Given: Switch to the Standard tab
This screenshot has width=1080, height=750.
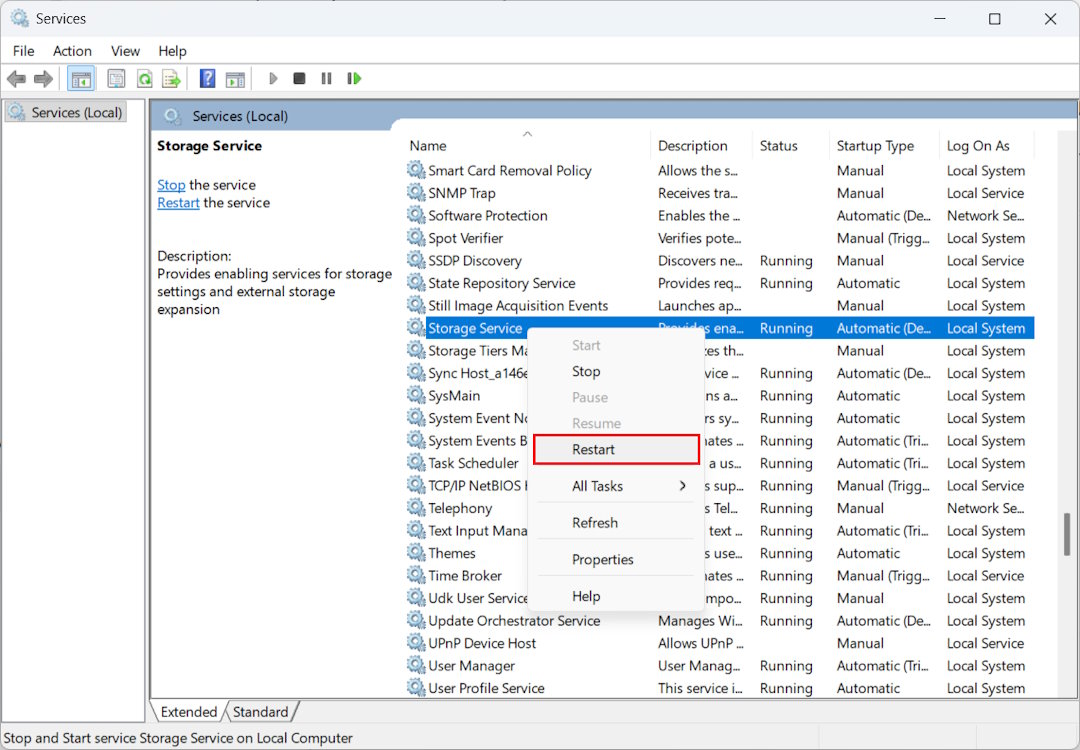Looking at the screenshot, I should 260,712.
